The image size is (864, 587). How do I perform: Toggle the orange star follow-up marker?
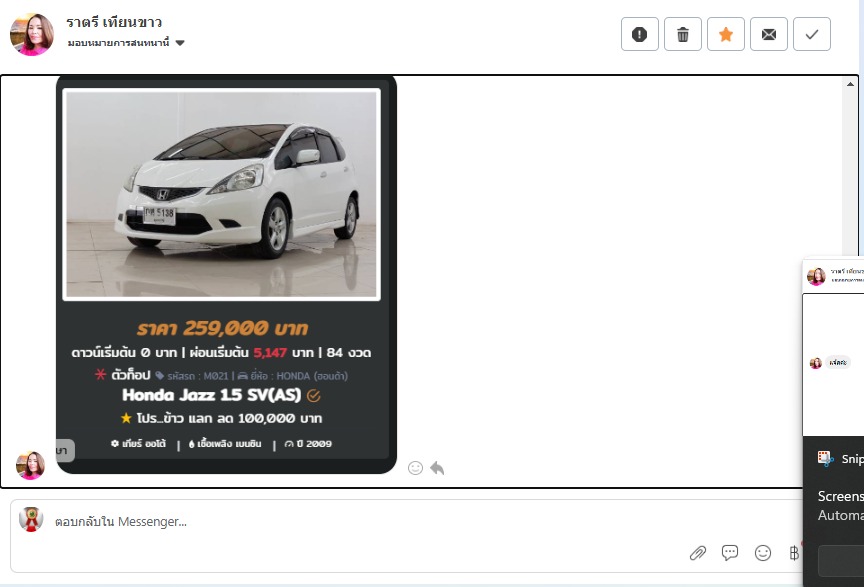[x=726, y=34]
